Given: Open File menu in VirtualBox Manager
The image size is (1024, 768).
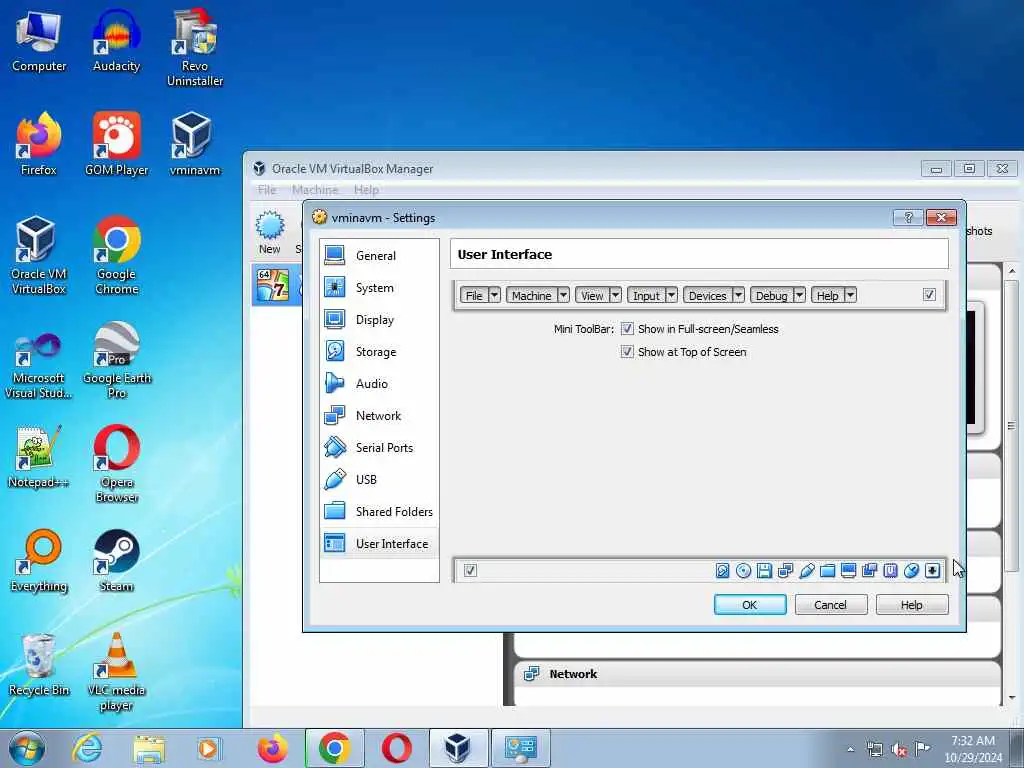Looking at the screenshot, I should coord(266,189).
